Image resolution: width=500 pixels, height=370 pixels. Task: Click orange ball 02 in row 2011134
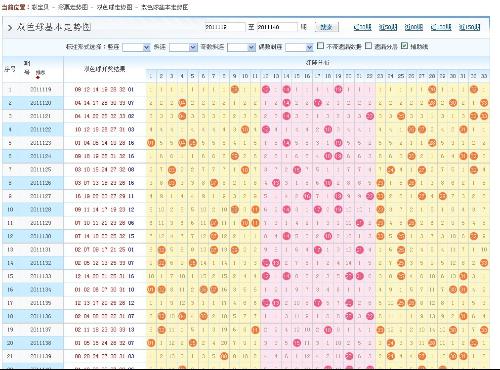(161, 289)
